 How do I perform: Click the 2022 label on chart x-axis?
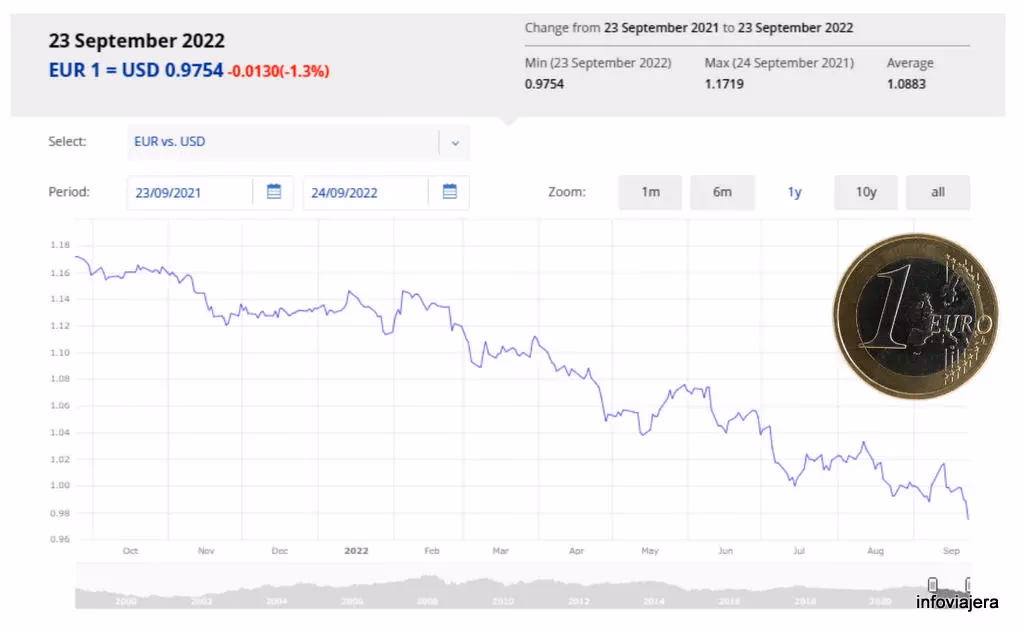click(x=356, y=550)
